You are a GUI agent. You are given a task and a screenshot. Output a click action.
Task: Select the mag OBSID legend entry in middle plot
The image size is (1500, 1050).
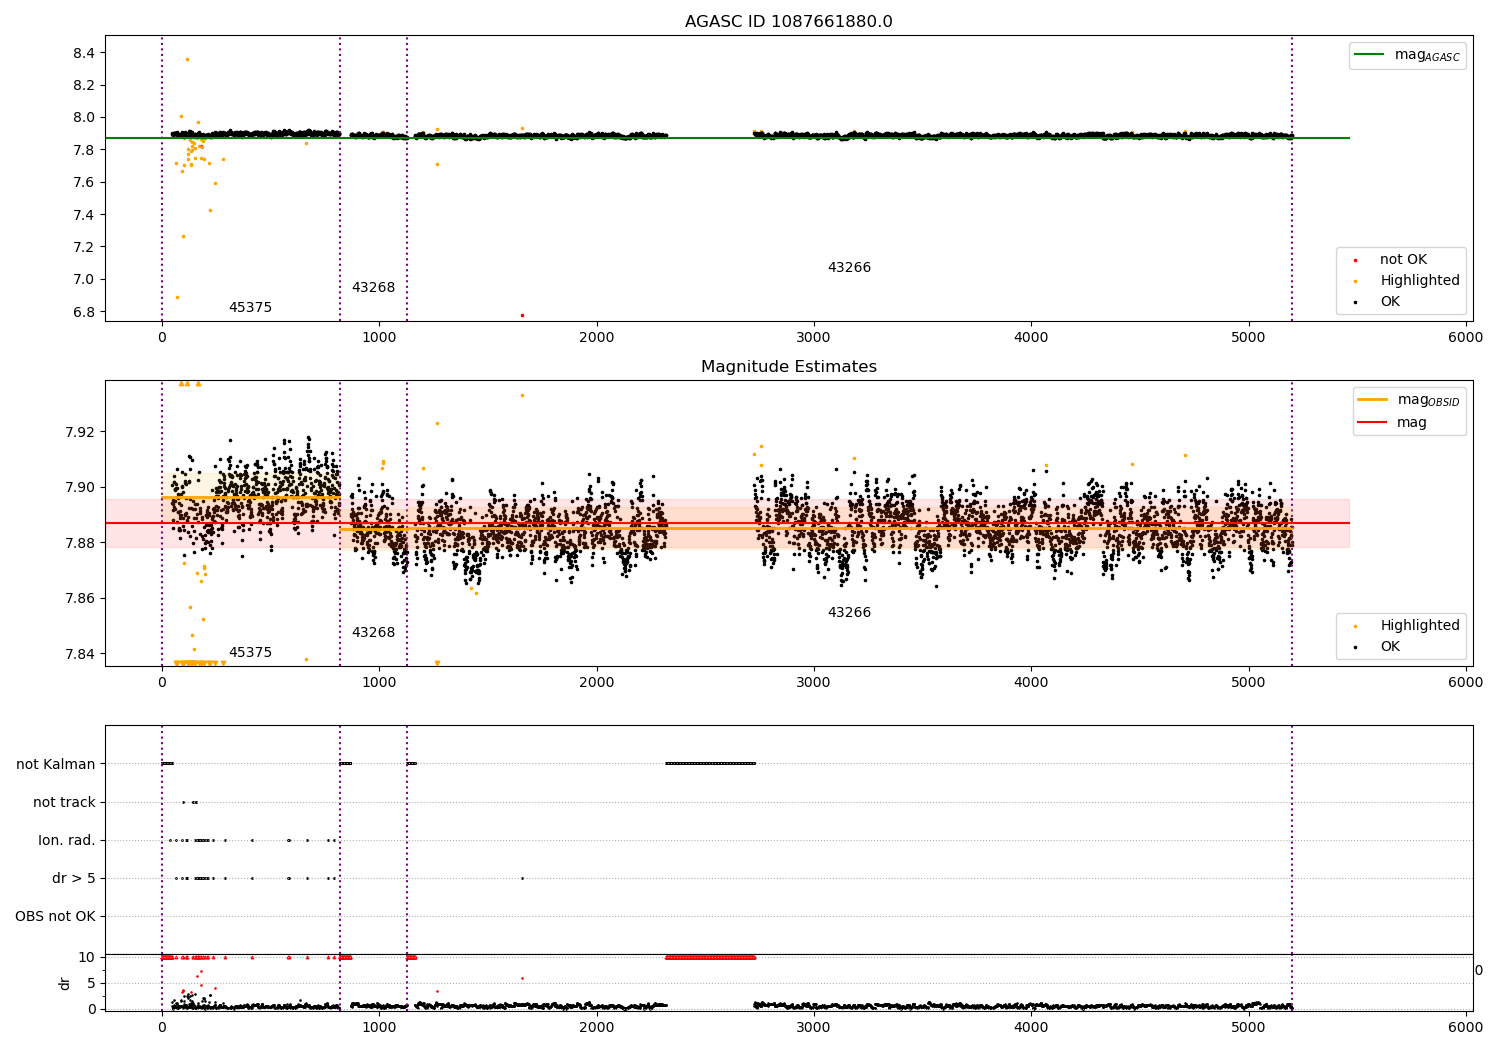point(1409,400)
